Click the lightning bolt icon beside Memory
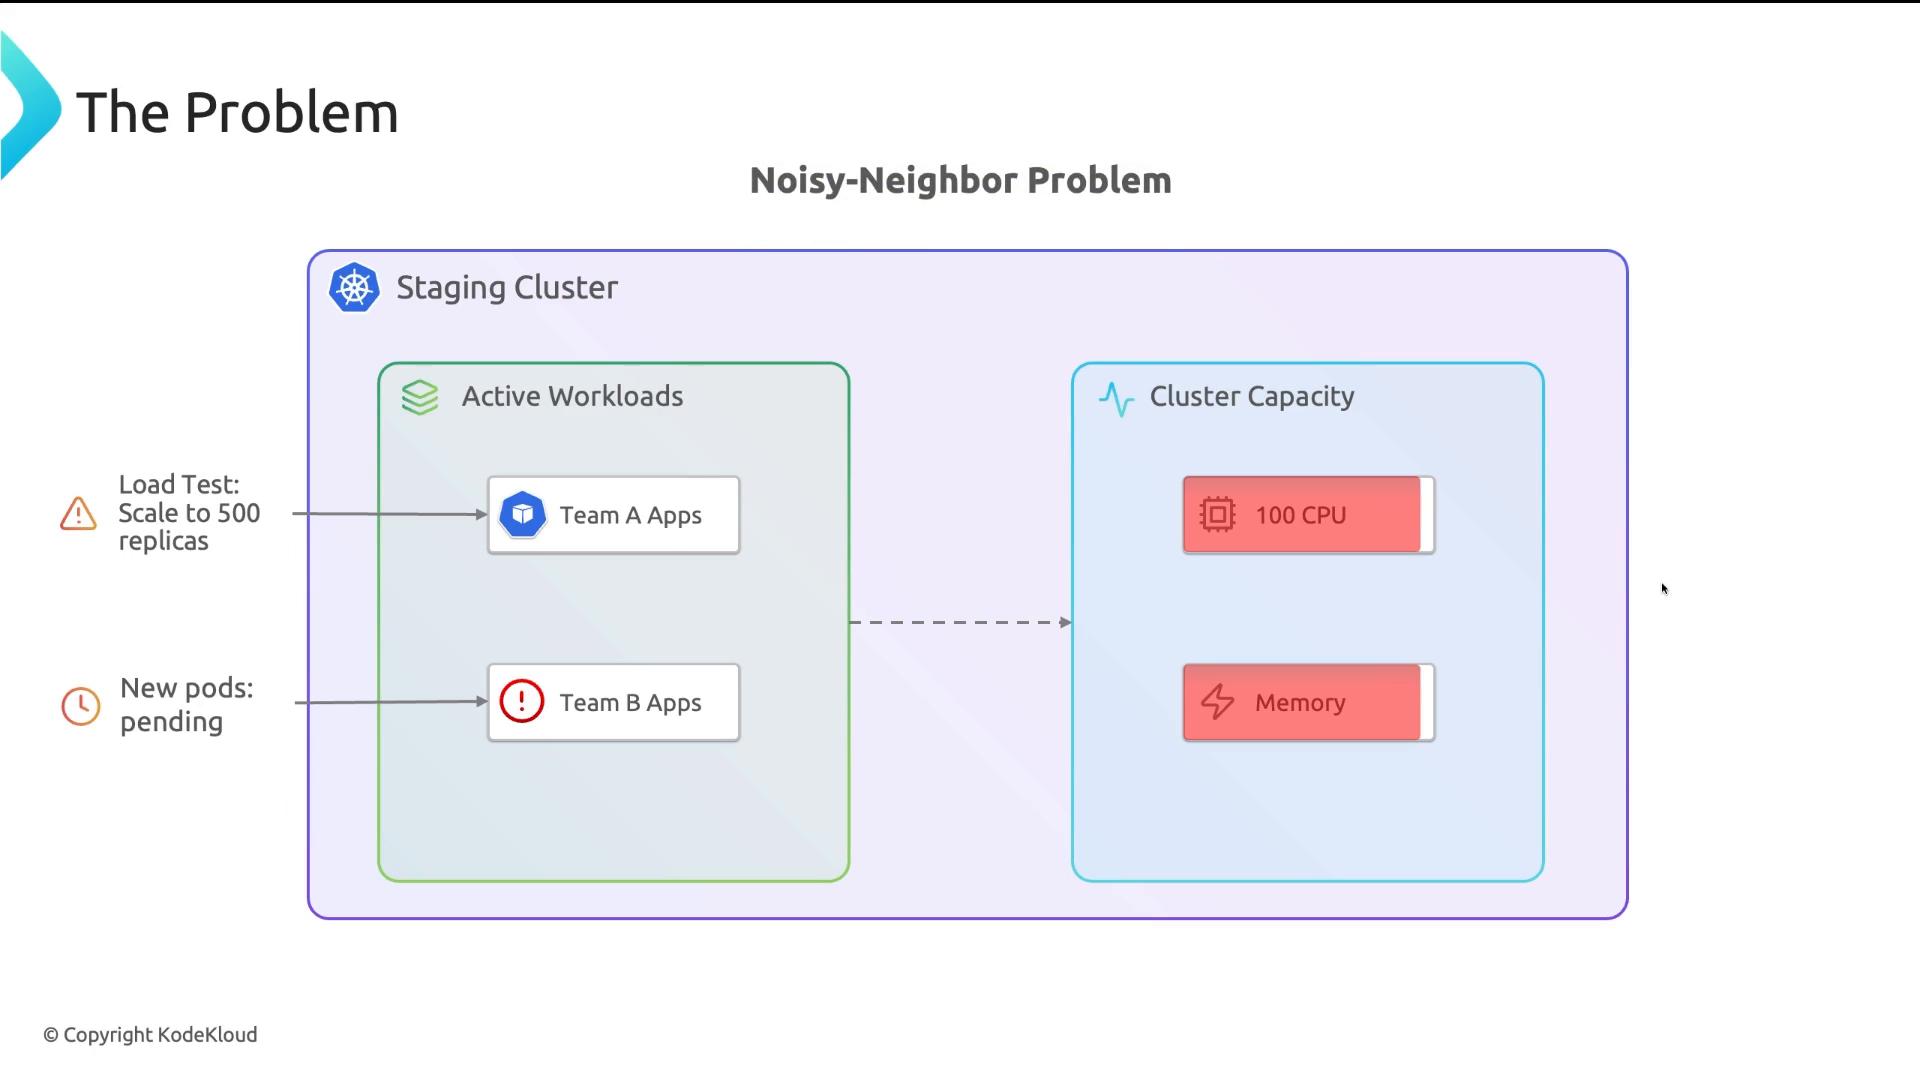 [x=1217, y=702]
